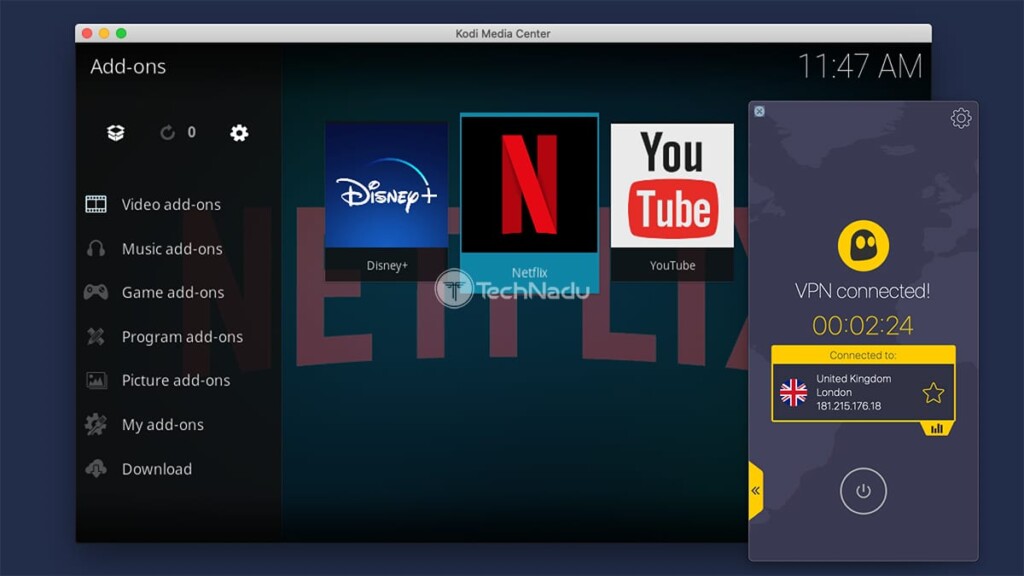Open VPN settings gear icon

click(961, 118)
